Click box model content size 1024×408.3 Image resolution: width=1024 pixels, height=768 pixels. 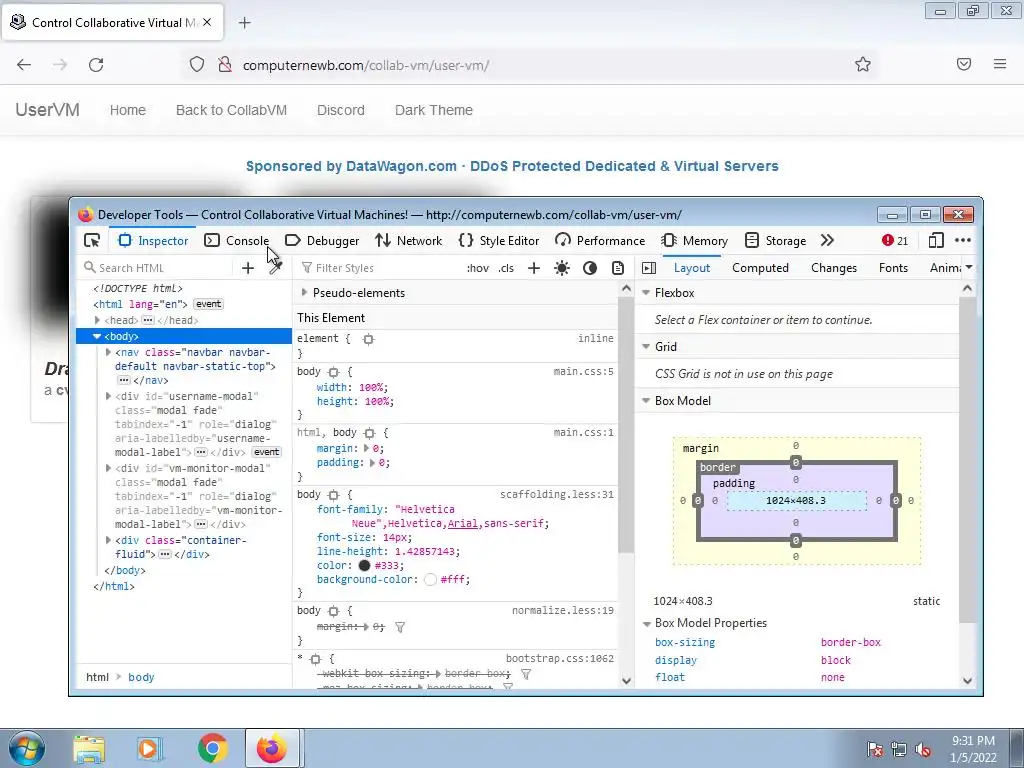point(796,501)
